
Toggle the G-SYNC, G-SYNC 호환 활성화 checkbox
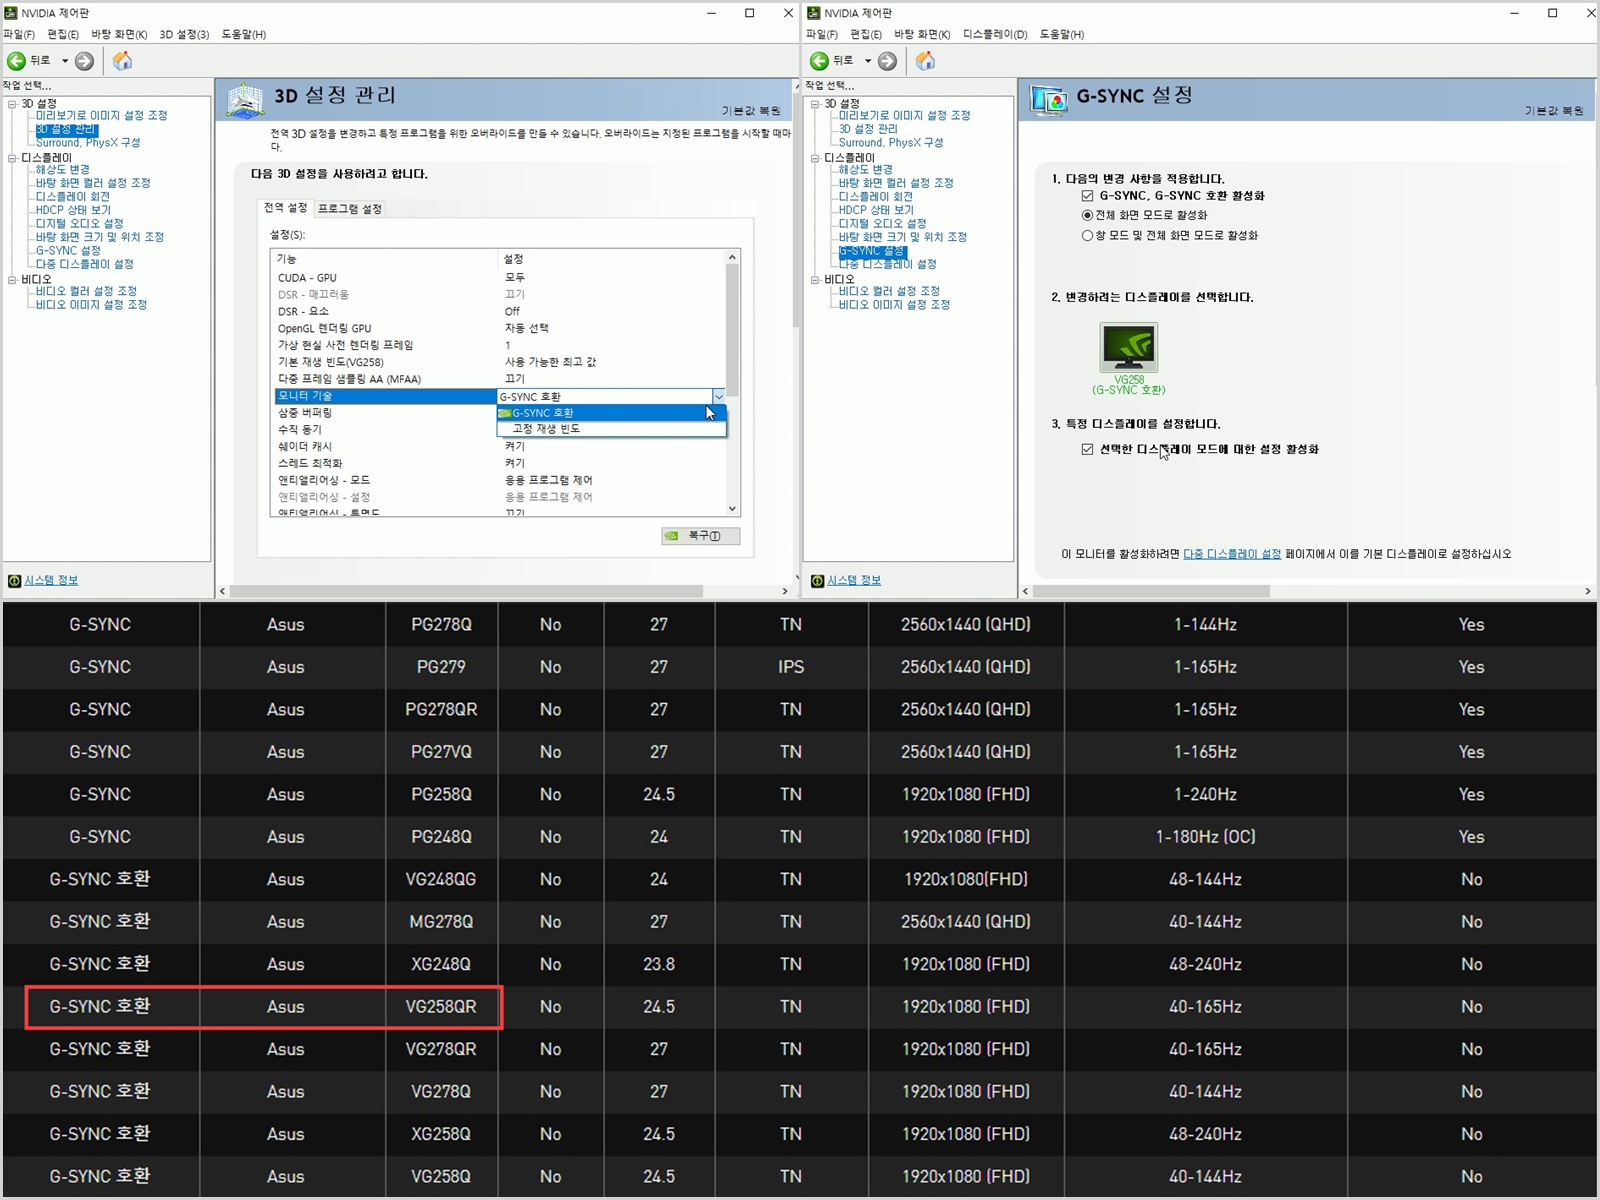1087,196
